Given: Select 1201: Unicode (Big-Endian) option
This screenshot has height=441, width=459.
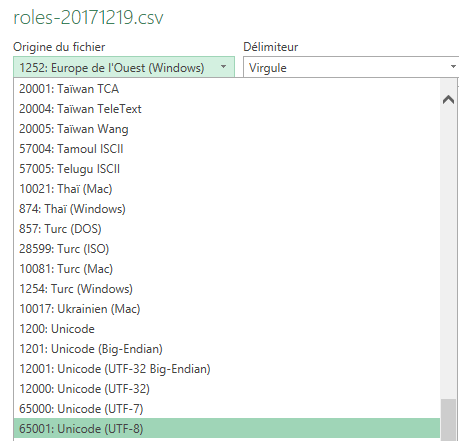Looking at the screenshot, I should [227, 349].
